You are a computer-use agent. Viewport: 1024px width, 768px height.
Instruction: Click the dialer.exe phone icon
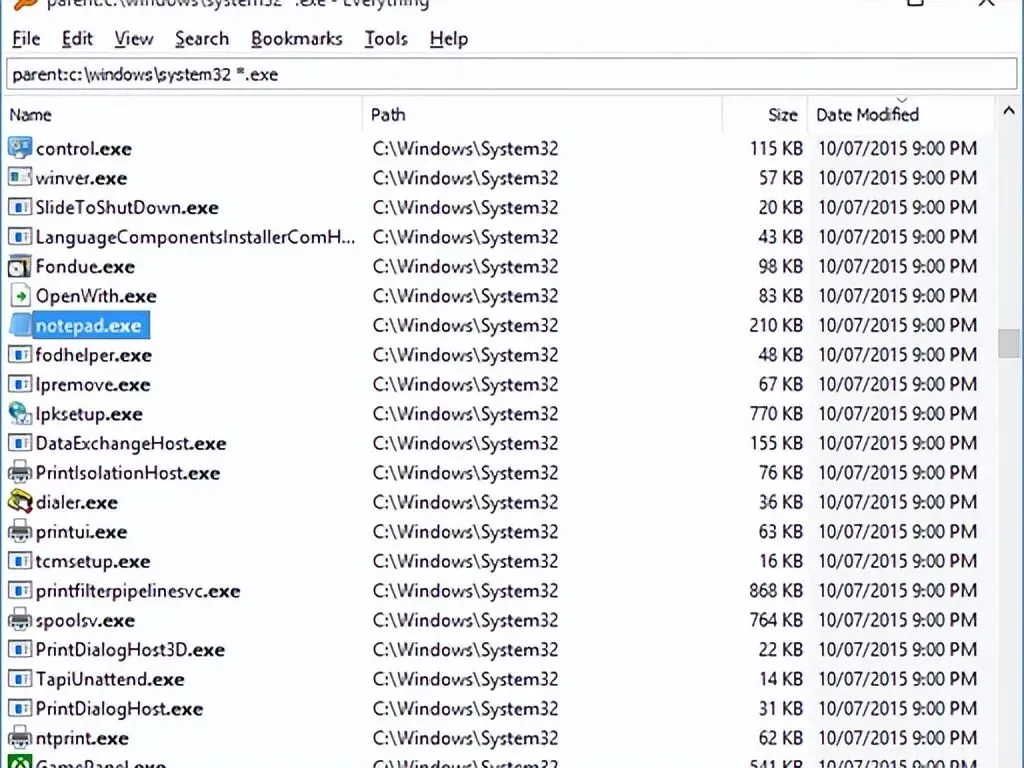click(20, 502)
